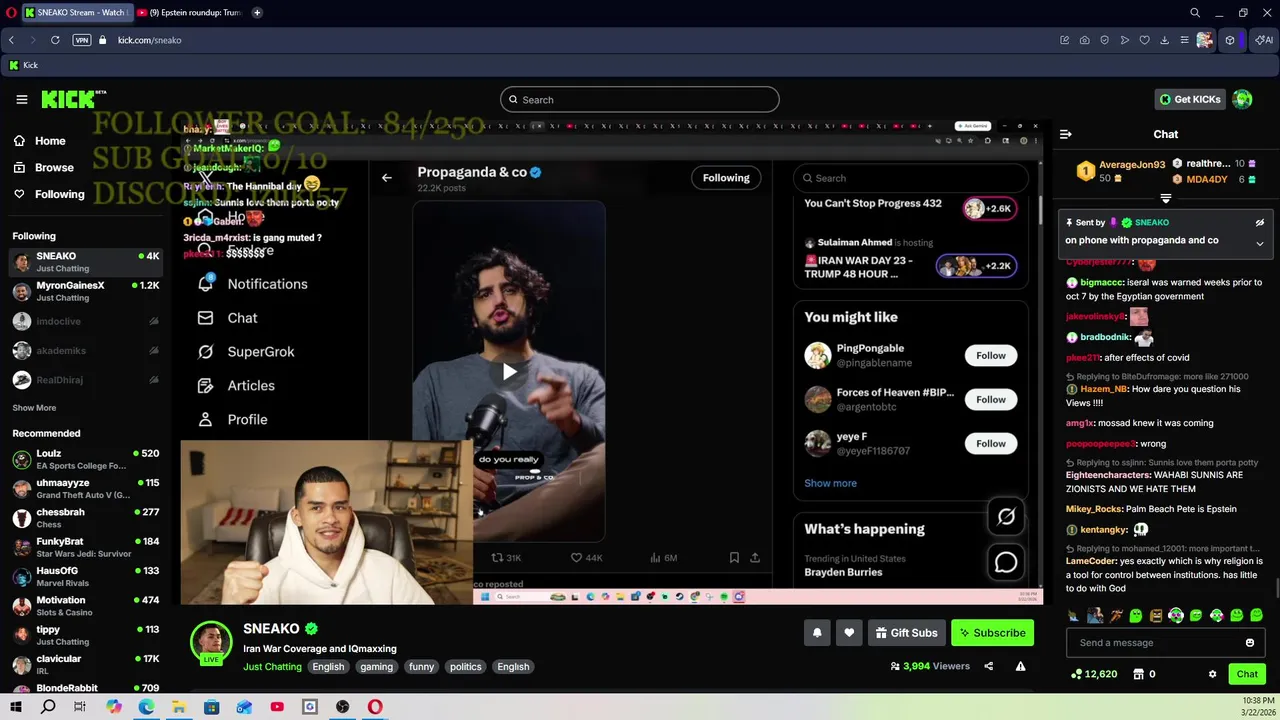Open browser downloads icon

[1164, 40]
